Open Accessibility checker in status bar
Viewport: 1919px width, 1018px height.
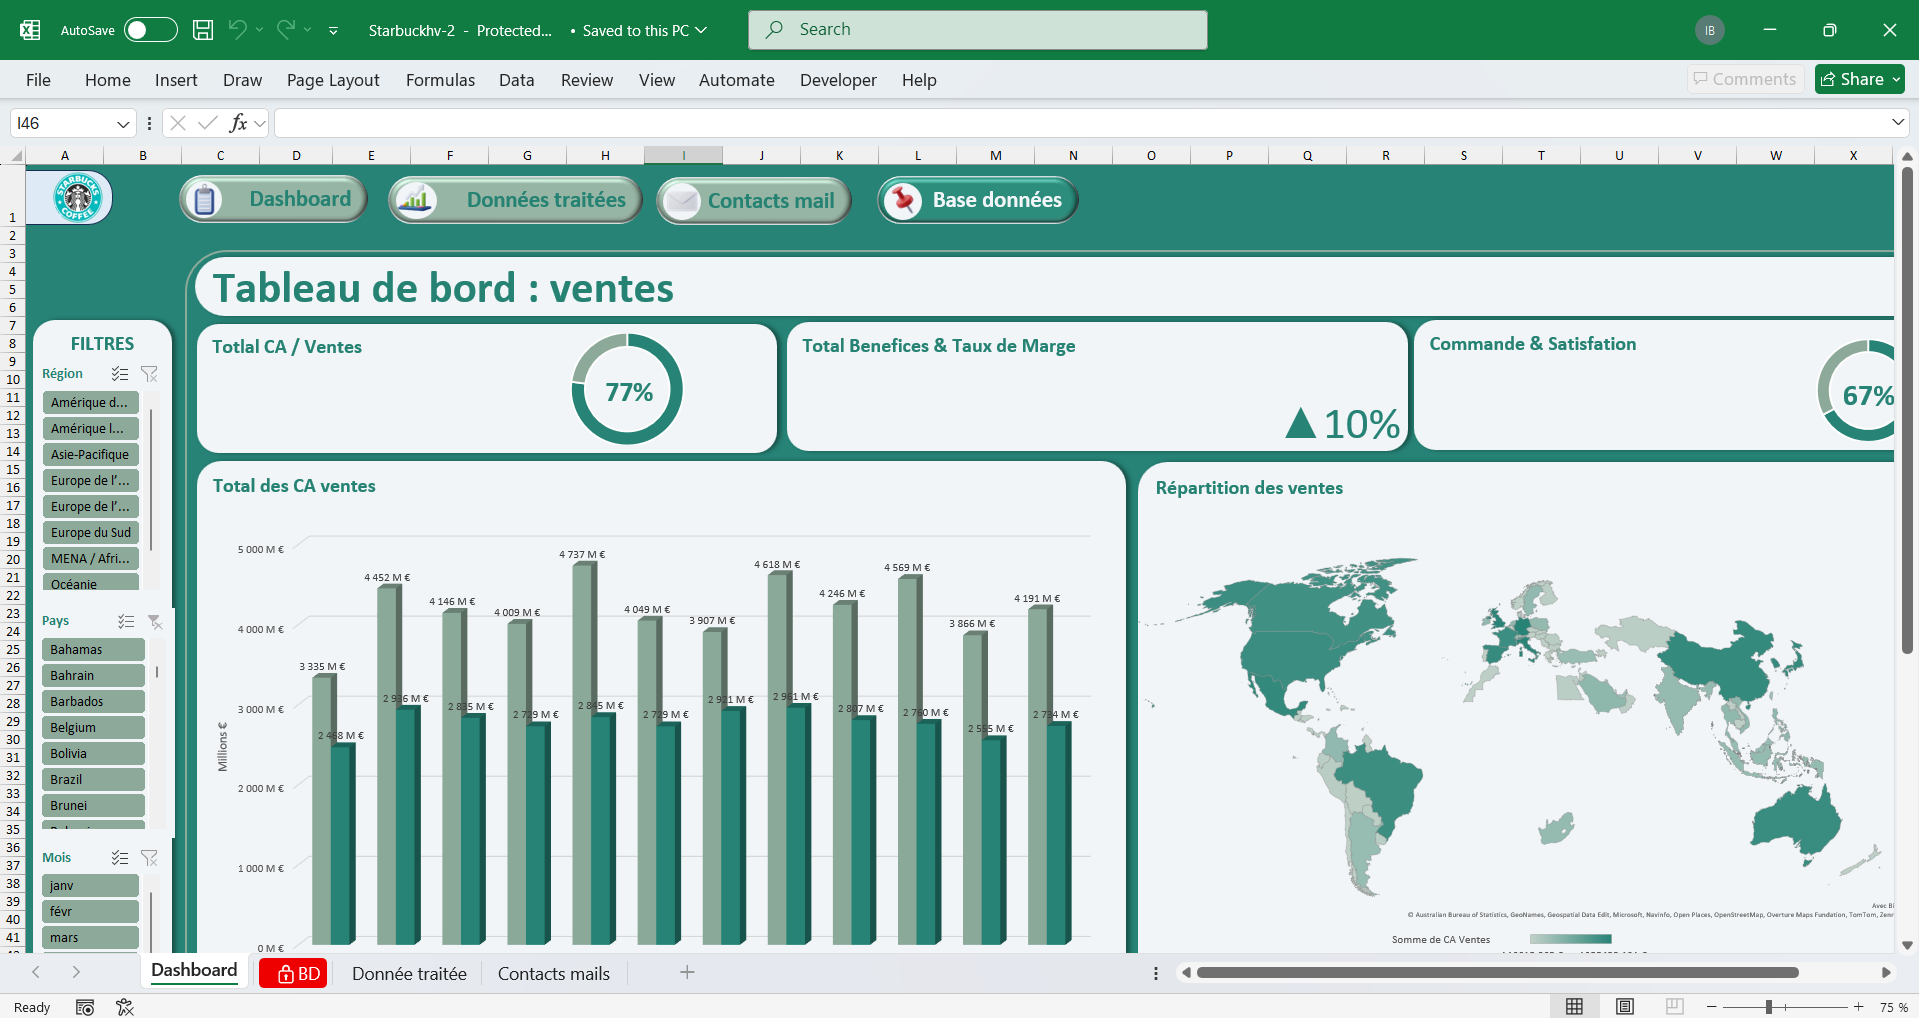point(125,1007)
